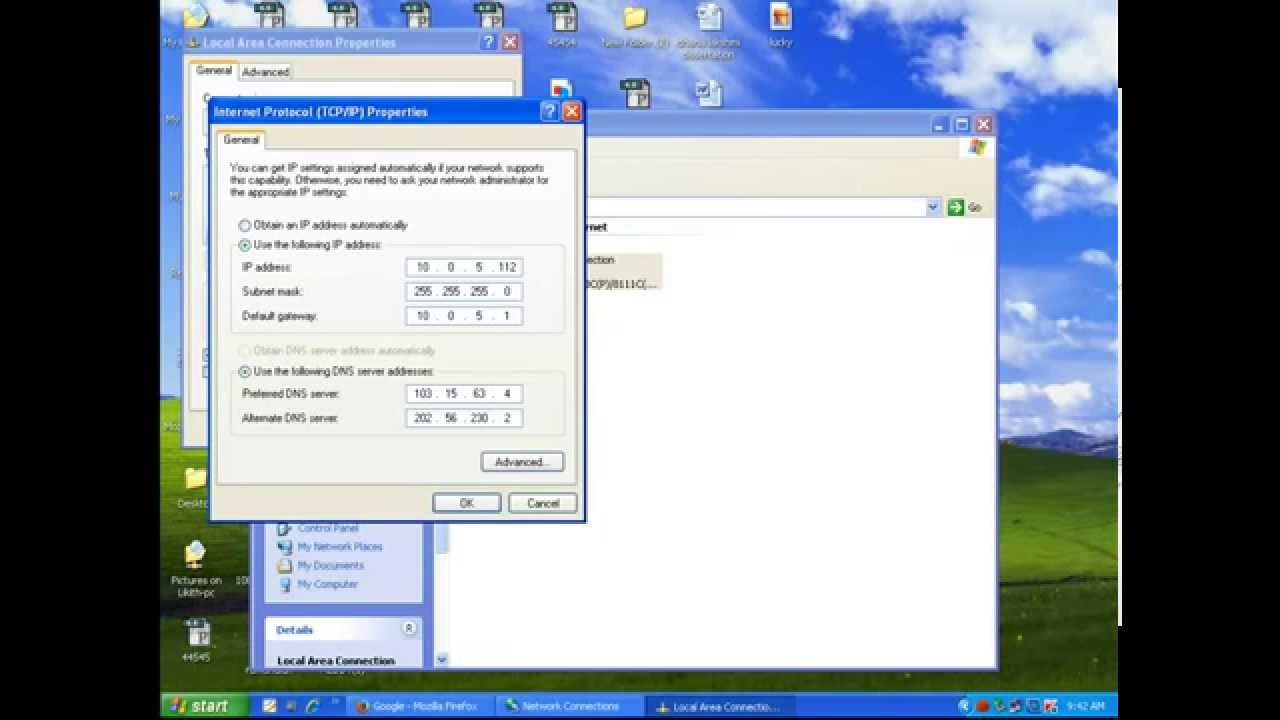Image resolution: width=1280 pixels, height=720 pixels.
Task: Open the Advanced... TCP/IP settings
Action: [522, 462]
